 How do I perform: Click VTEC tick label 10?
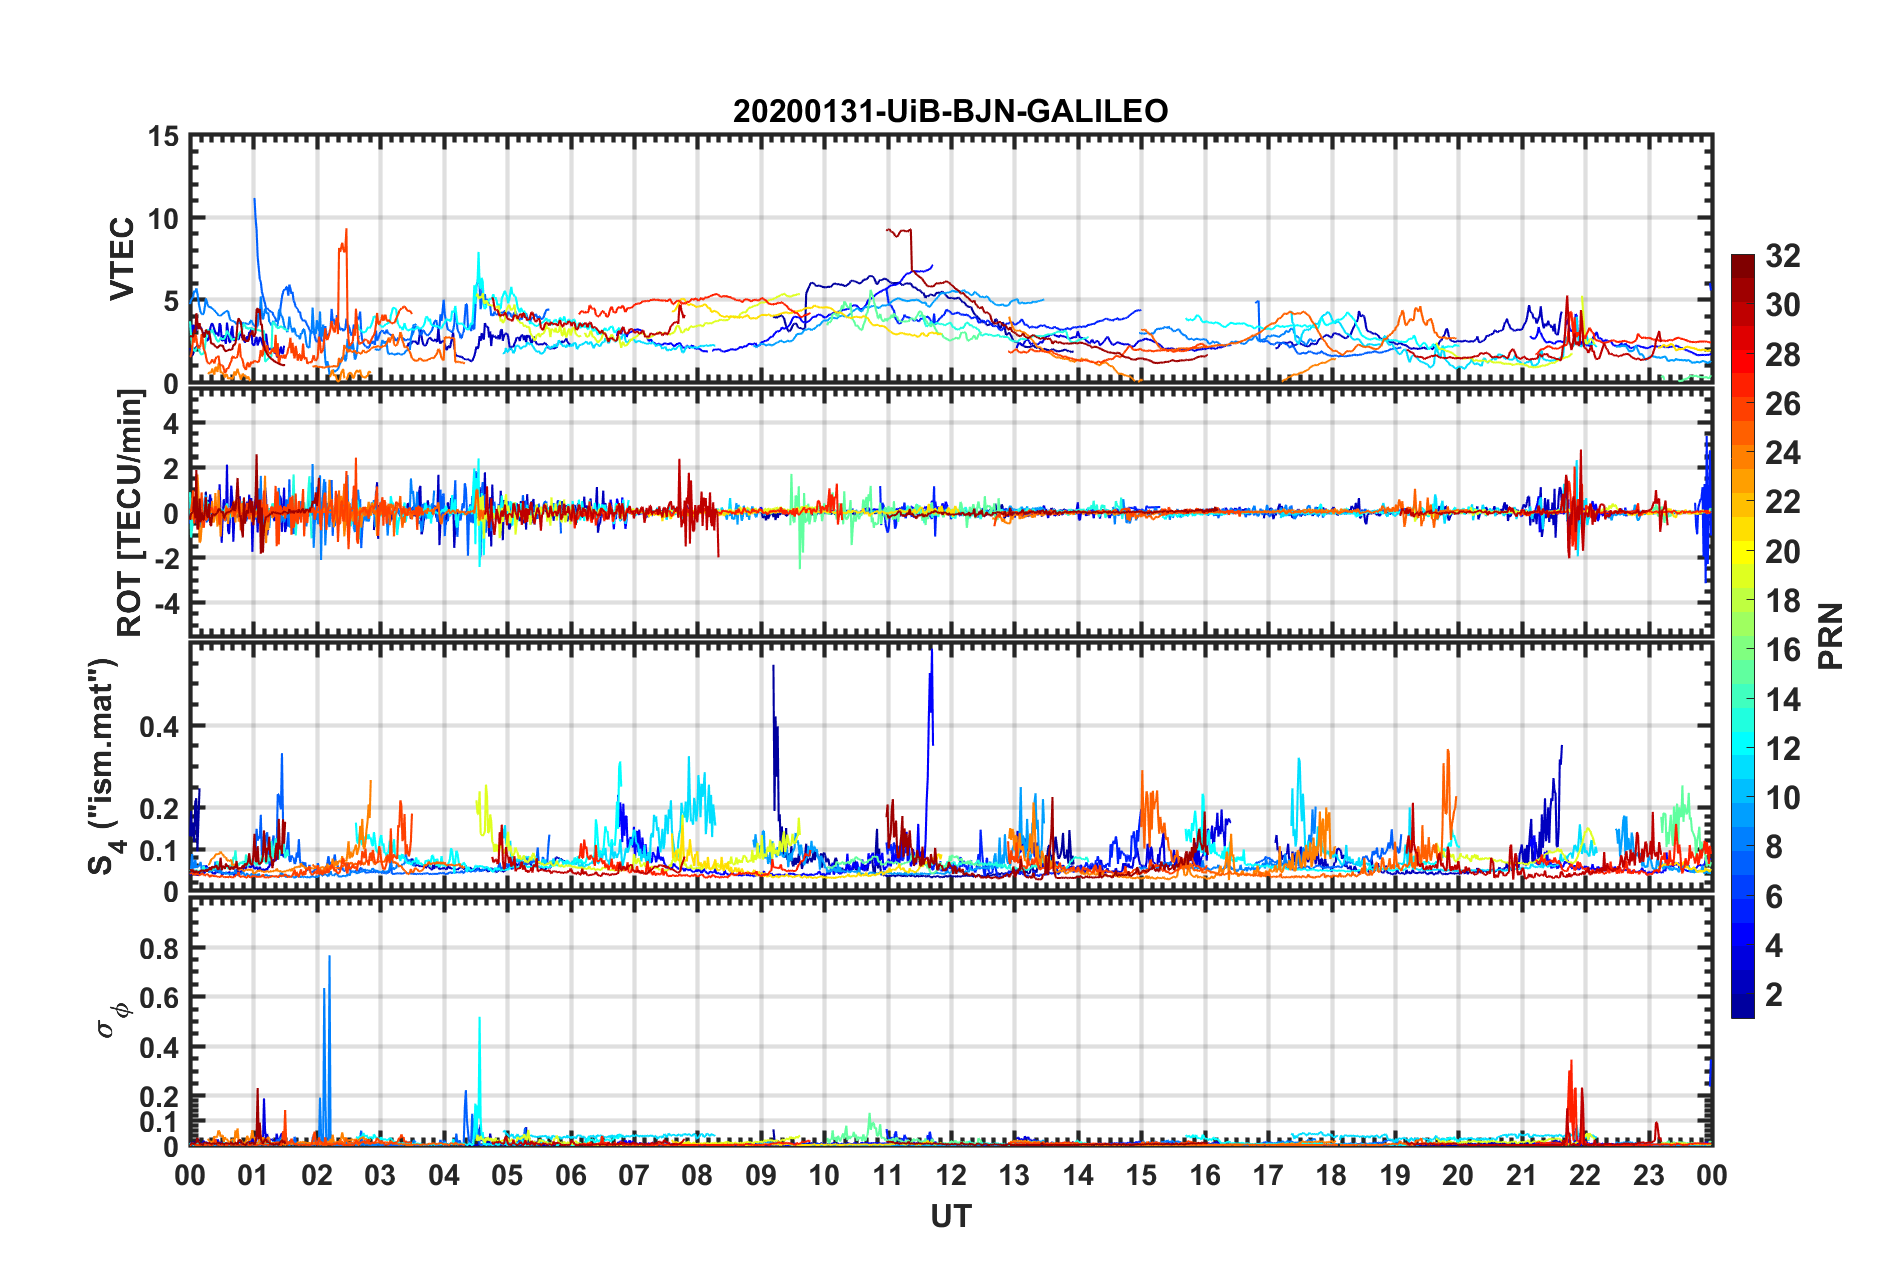(x=162, y=218)
